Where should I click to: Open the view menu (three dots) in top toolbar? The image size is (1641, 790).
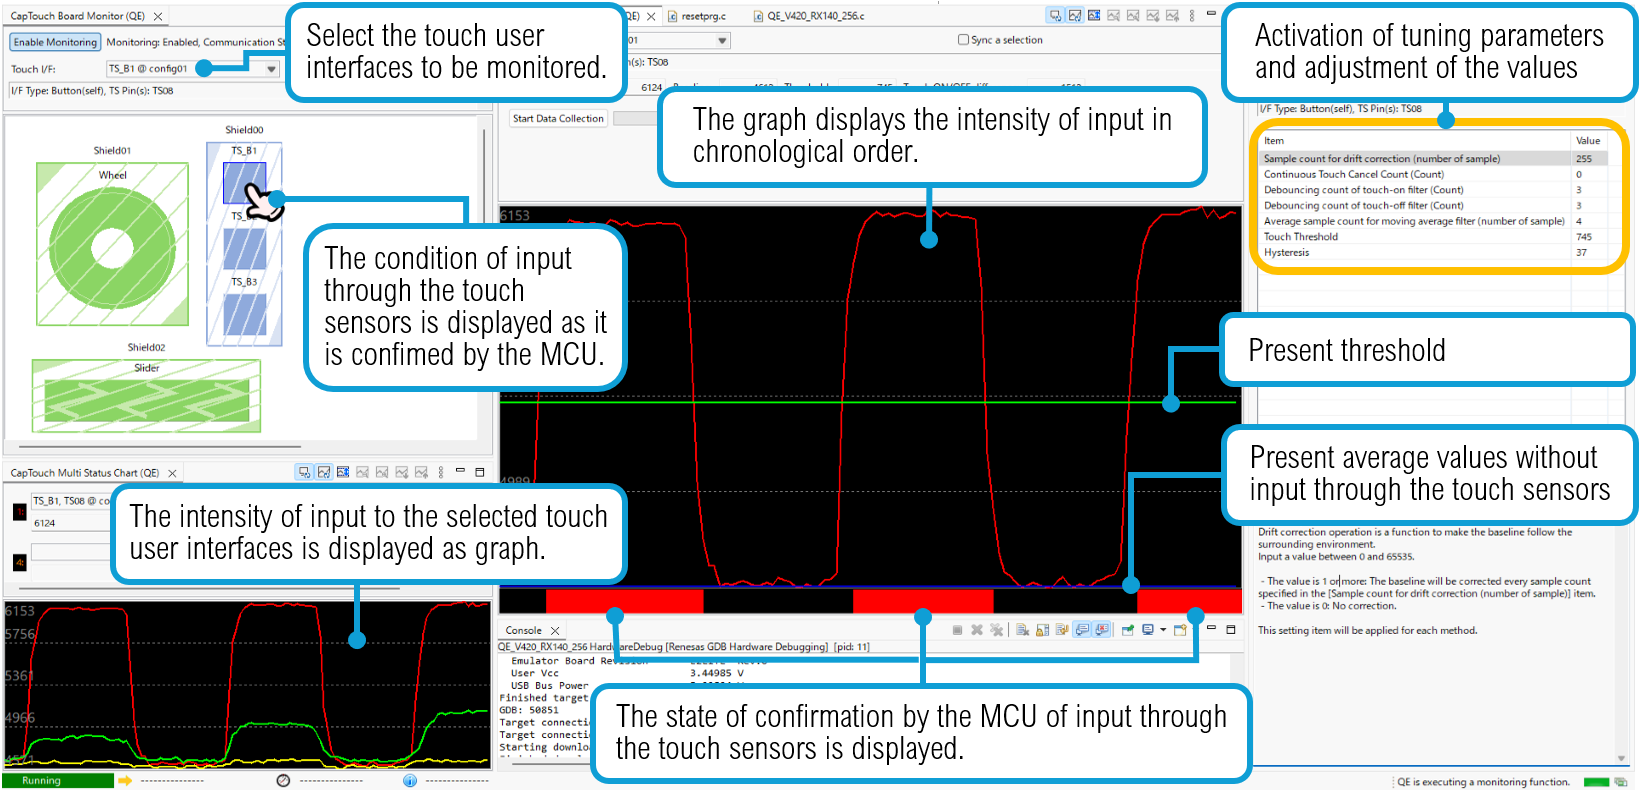click(x=1192, y=16)
